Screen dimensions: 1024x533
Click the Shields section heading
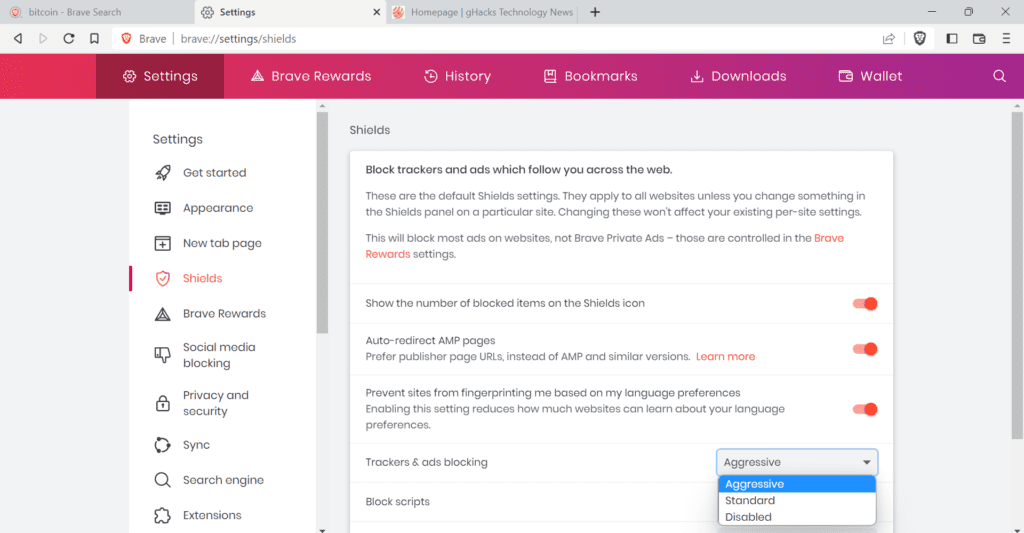click(x=370, y=130)
